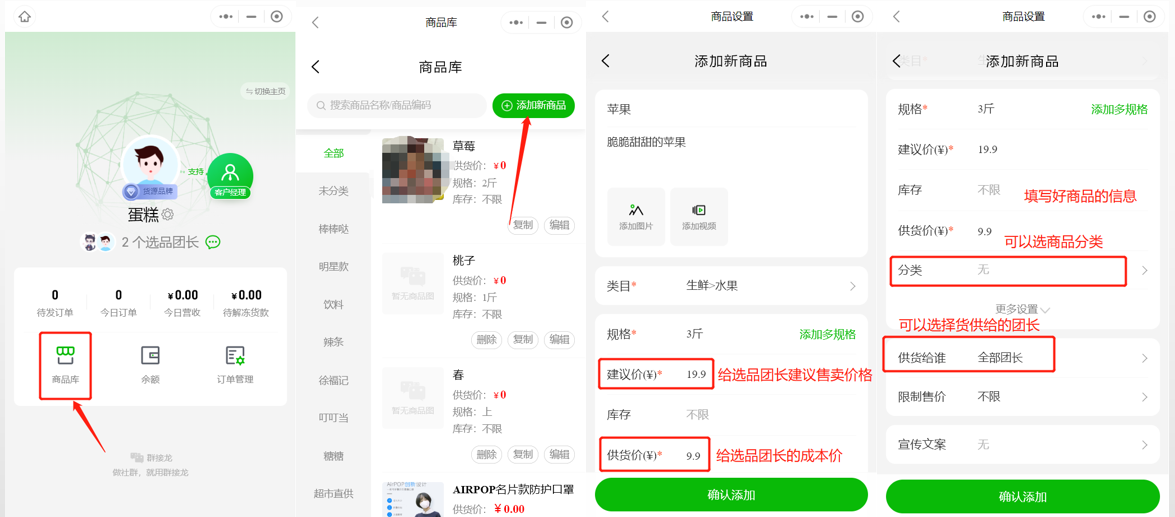Screen dimensions: 1175x517
Task: Tap 删除 on the 桃子 product
Action: click(486, 339)
